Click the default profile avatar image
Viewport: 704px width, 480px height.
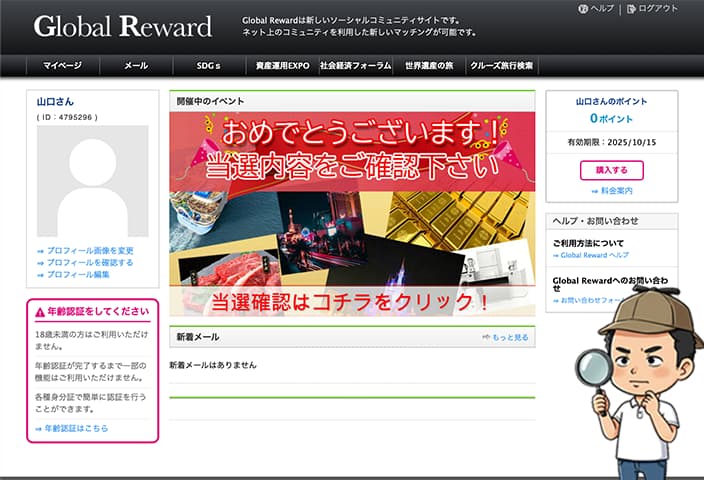(92, 181)
